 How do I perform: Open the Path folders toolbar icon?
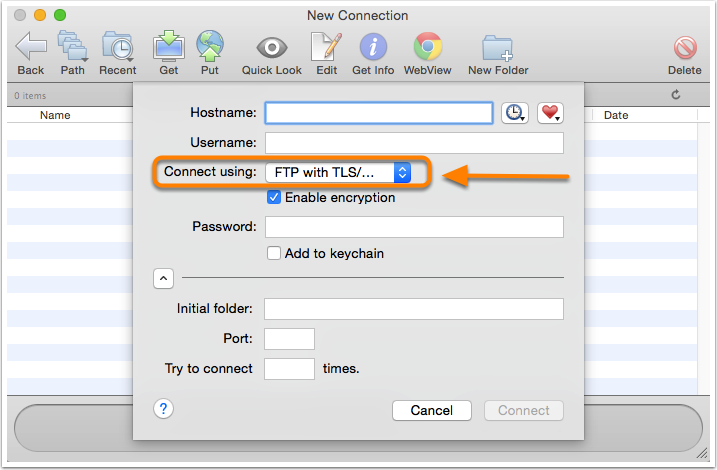72,46
